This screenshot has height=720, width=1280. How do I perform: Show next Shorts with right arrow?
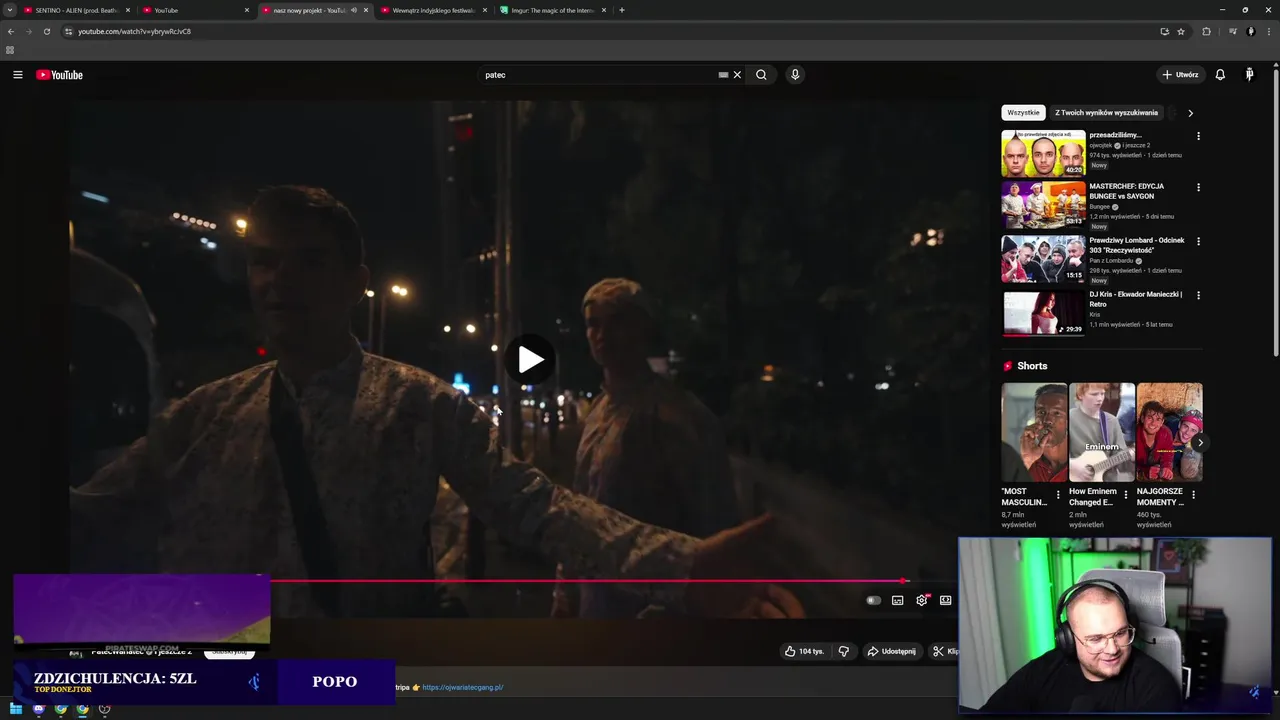pos(1199,442)
